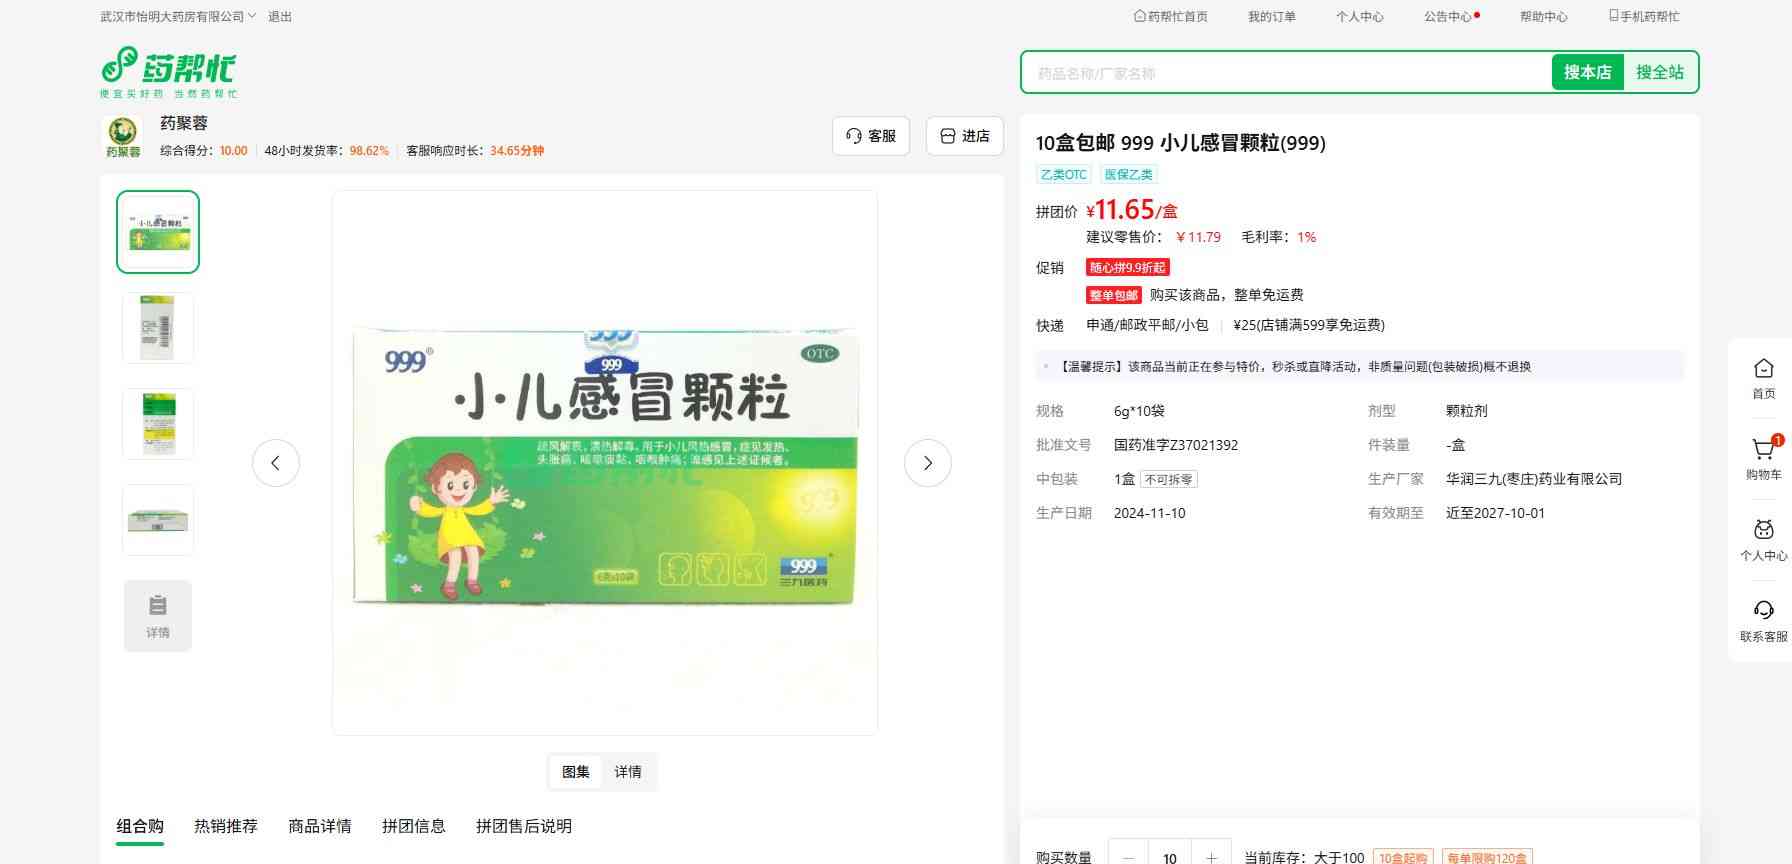Image resolution: width=1792 pixels, height=864 pixels.
Task: Go to 首页 via sidebar home icon
Action: [1763, 378]
